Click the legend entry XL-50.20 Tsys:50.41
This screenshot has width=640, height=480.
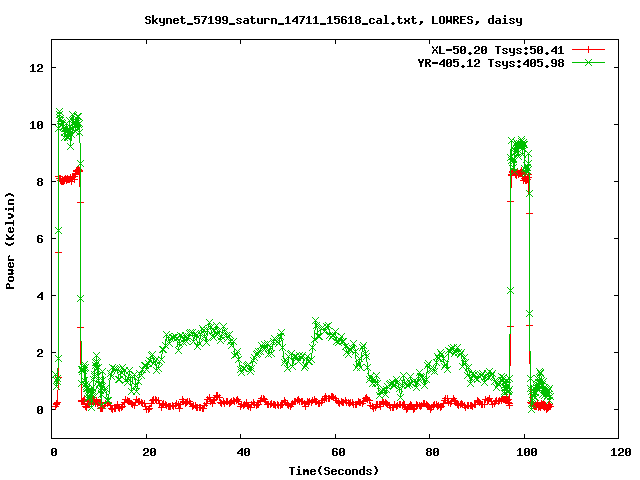point(498,50)
